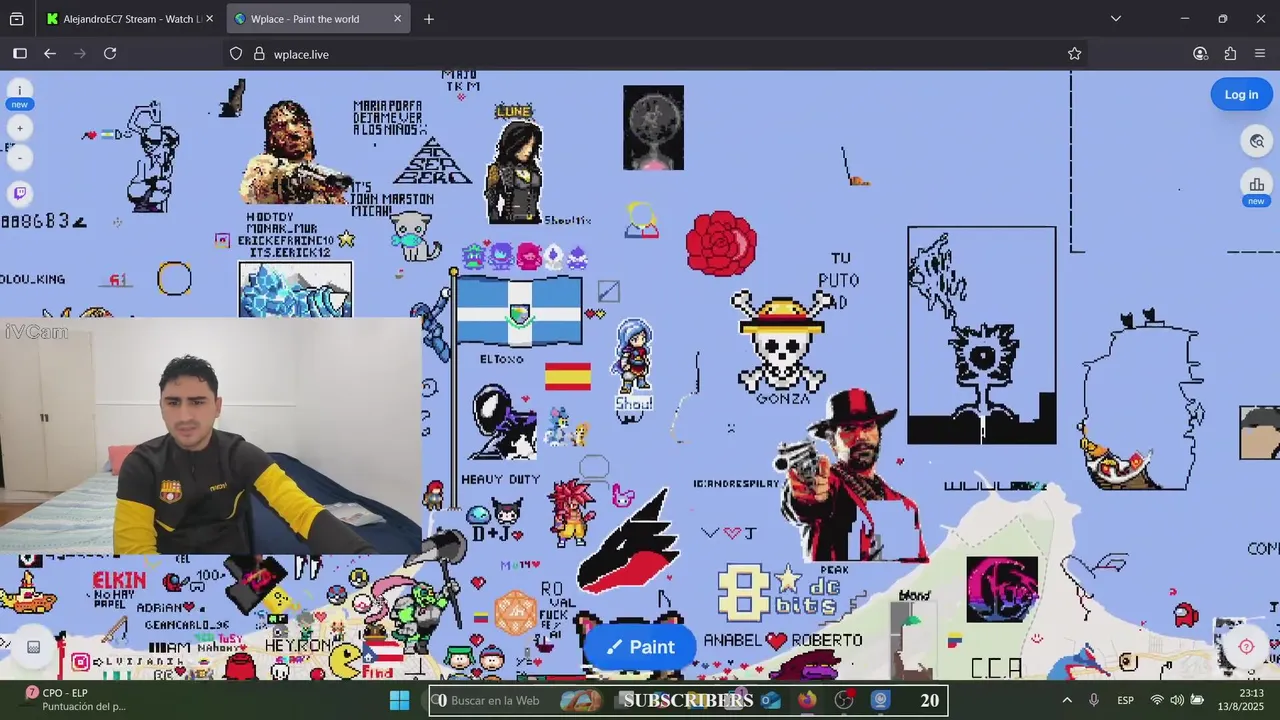Screen dimensions: 1280x720
Task: Open Firefox from the taskbar
Action: (807, 700)
